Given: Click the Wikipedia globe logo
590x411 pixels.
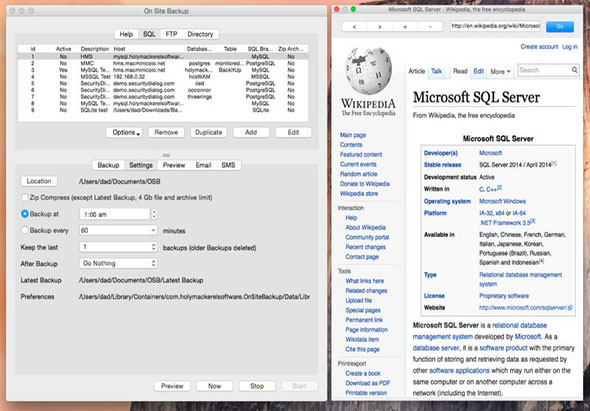Looking at the screenshot, I should click(368, 71).
